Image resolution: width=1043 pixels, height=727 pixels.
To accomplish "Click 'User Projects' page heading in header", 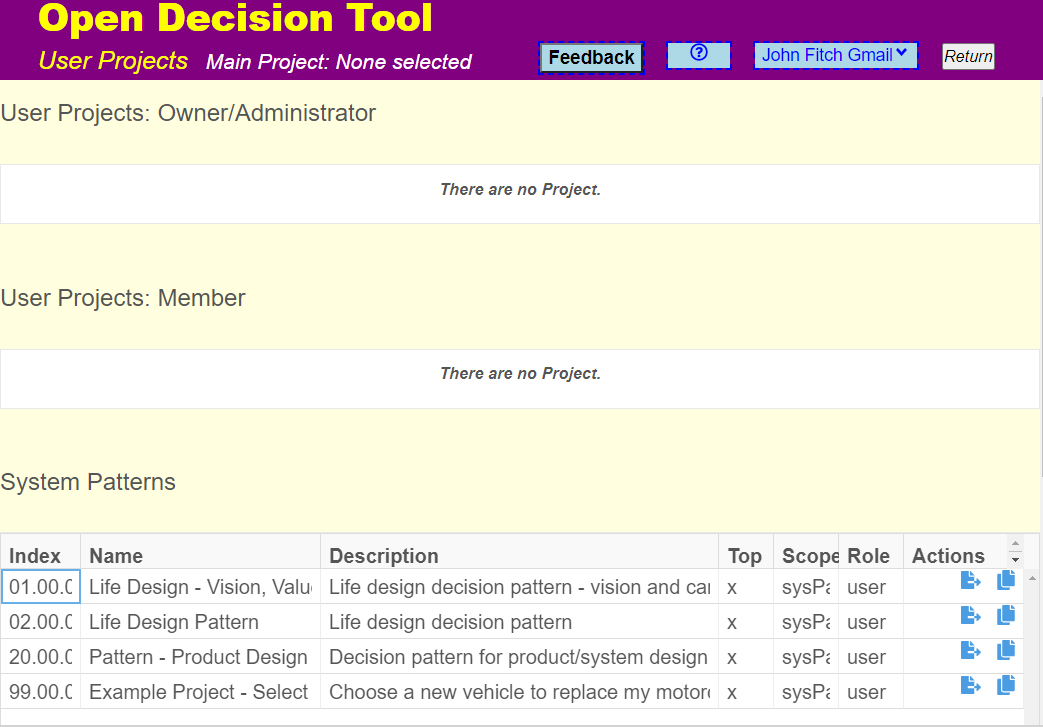I will point(113,61).
